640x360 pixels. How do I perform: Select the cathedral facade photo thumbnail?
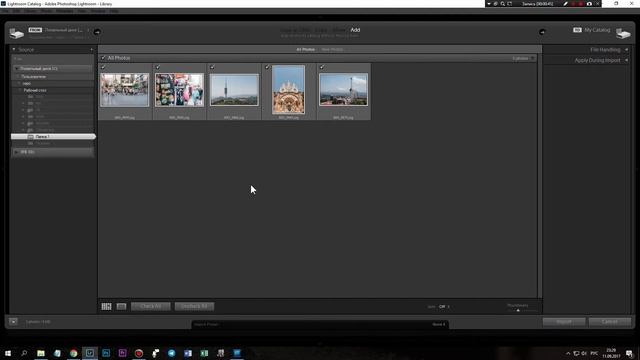[x=289, y=90]
